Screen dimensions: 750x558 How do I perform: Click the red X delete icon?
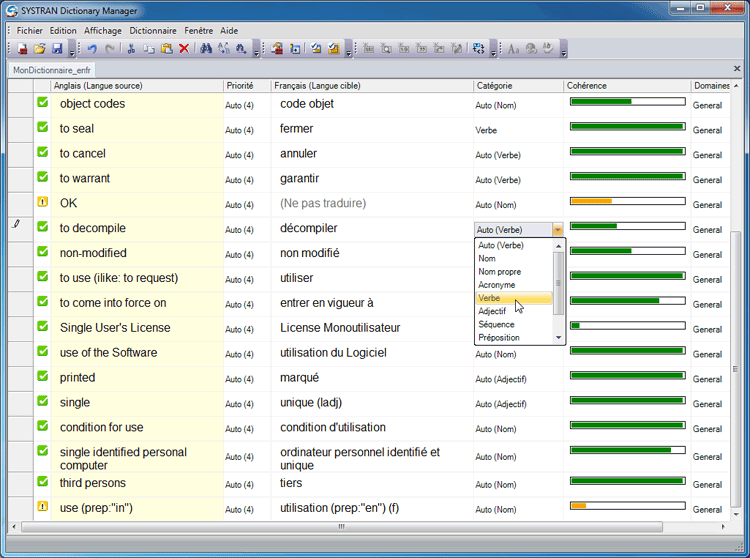tap(184, 48)
